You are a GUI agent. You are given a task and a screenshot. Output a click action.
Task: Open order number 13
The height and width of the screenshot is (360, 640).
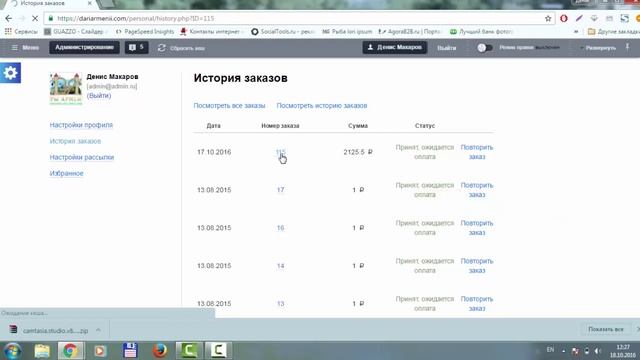point(280,304)
